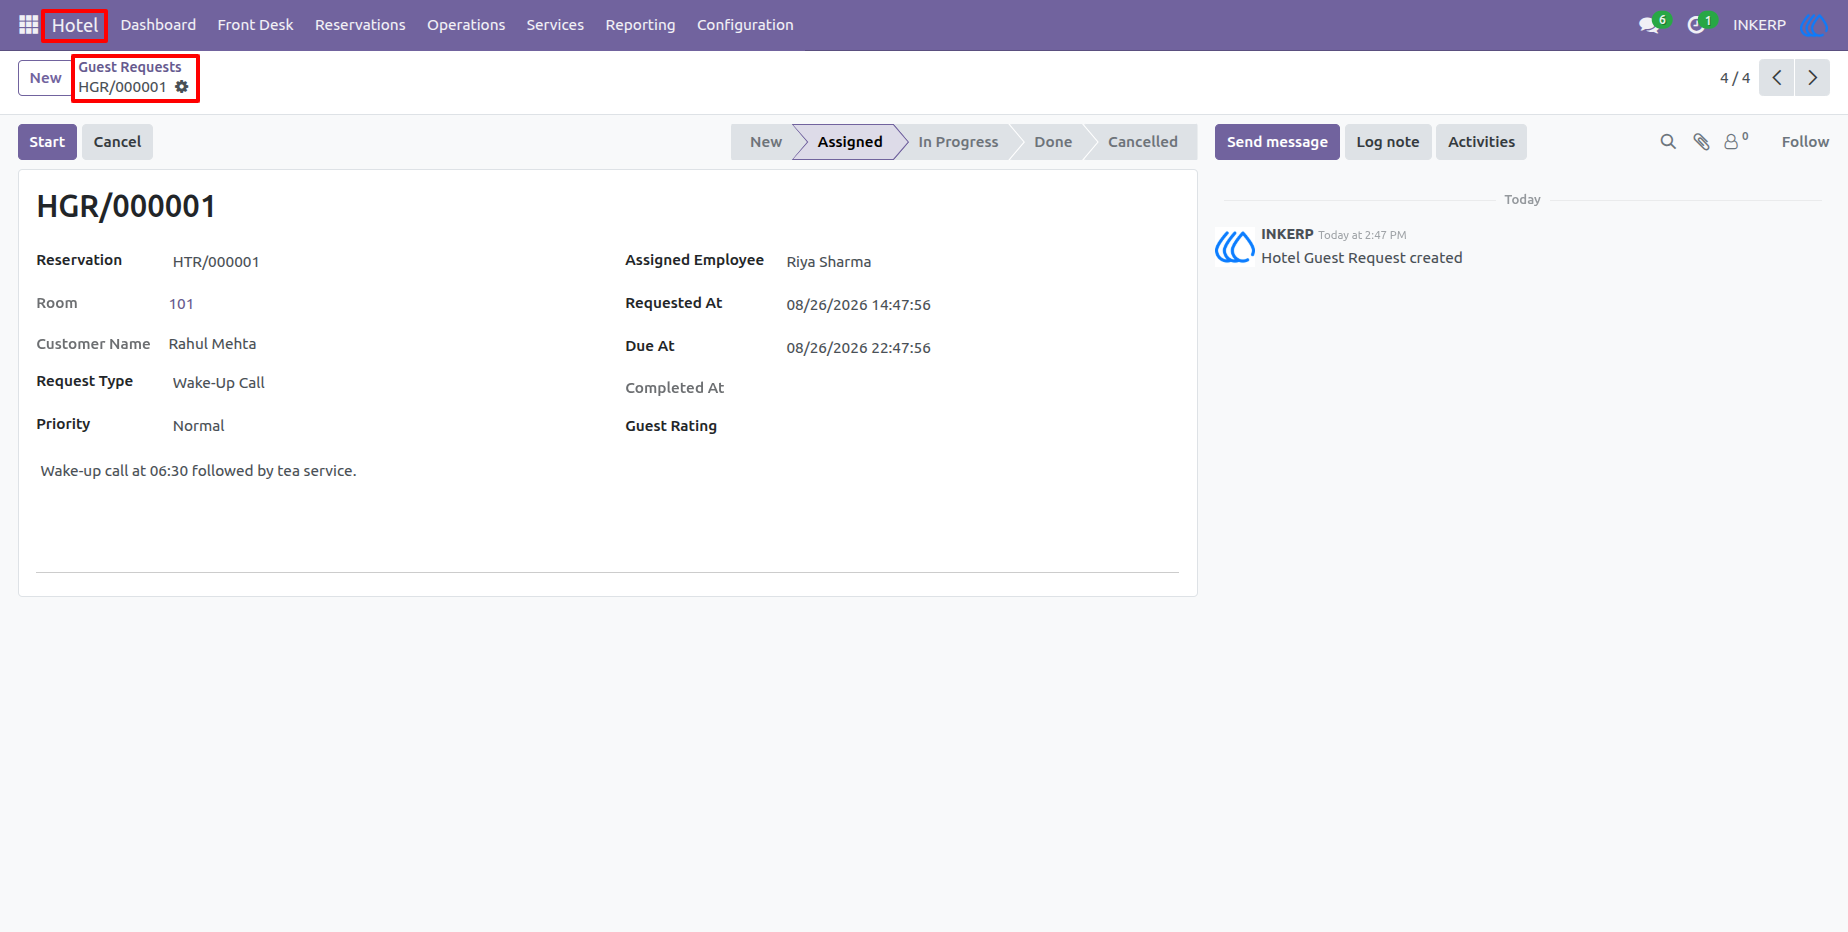Open the Configuration menu
This screenshot has height=932, width=1848.
point(745,25)
